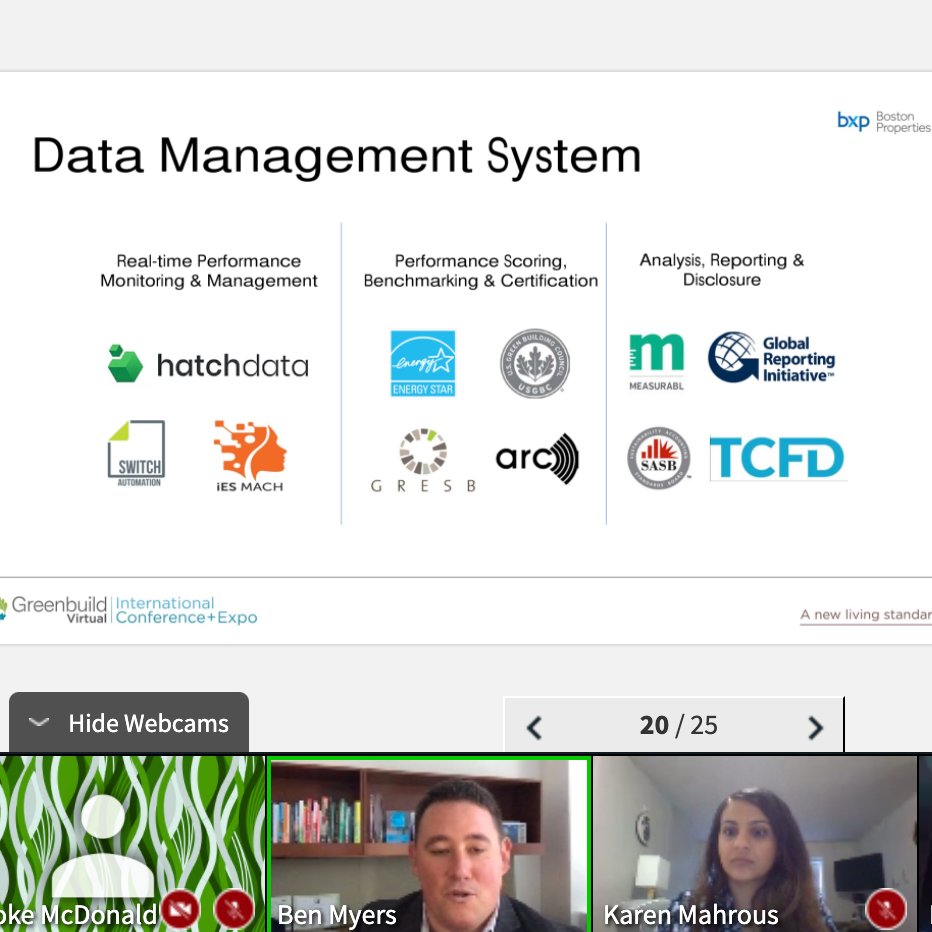The height and width of the screenshot is (932, 932).
Task: Click the iES MACH logo
Action: click(250, 456)
